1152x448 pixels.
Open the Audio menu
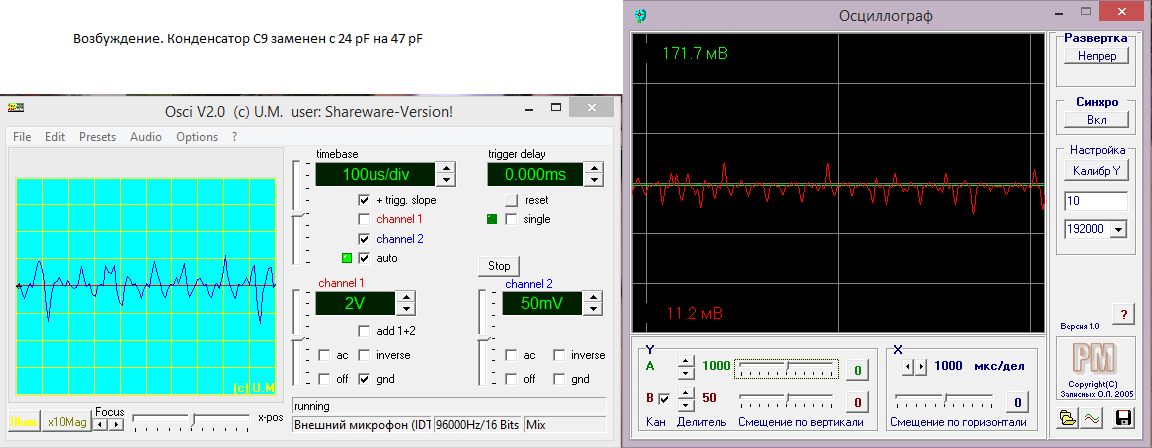coord(146,137)
